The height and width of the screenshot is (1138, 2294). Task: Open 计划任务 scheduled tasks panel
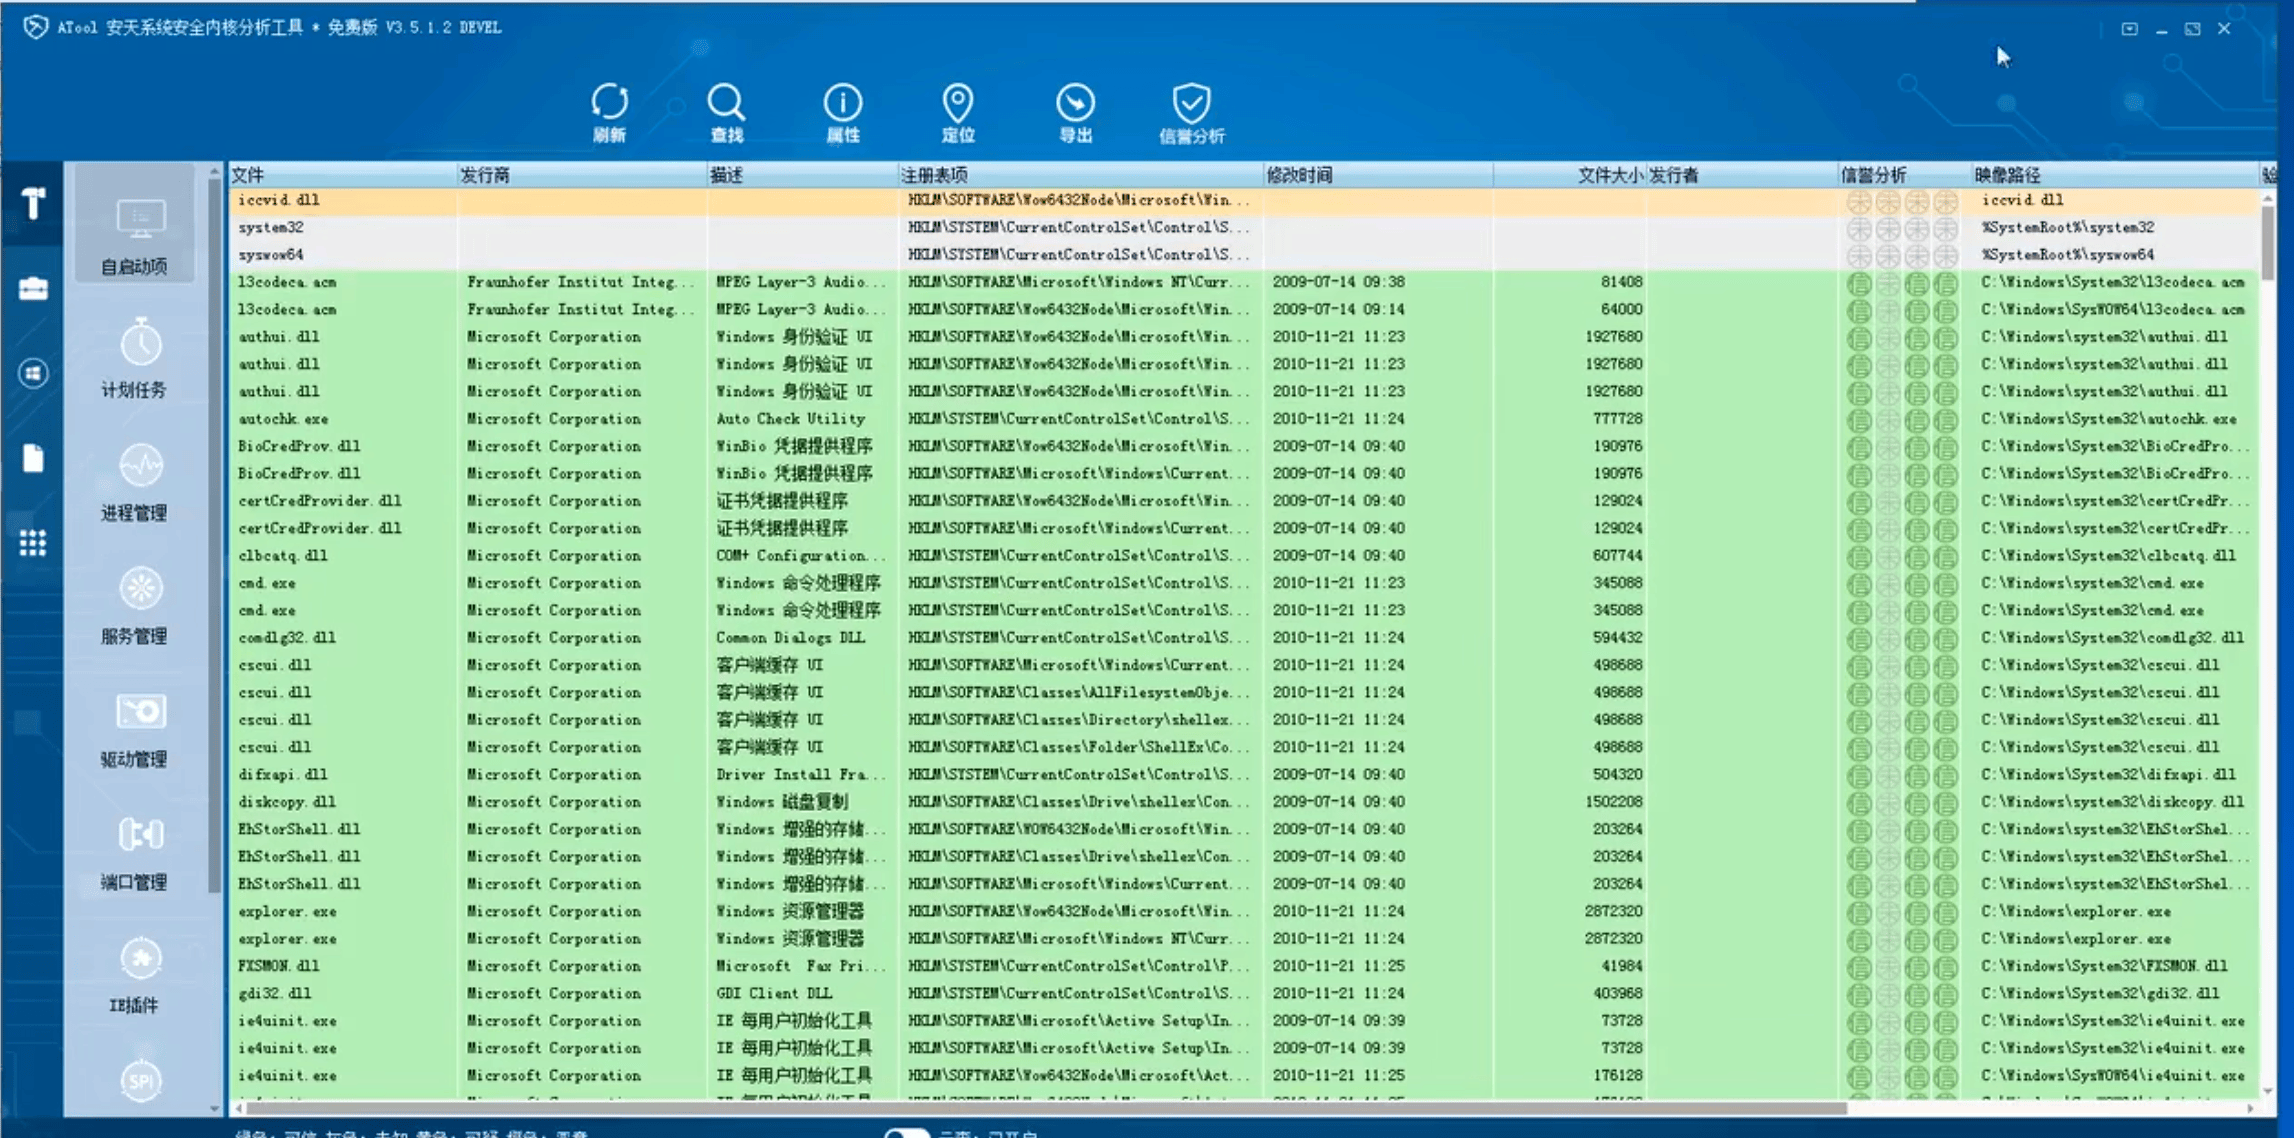coord(135,359)
